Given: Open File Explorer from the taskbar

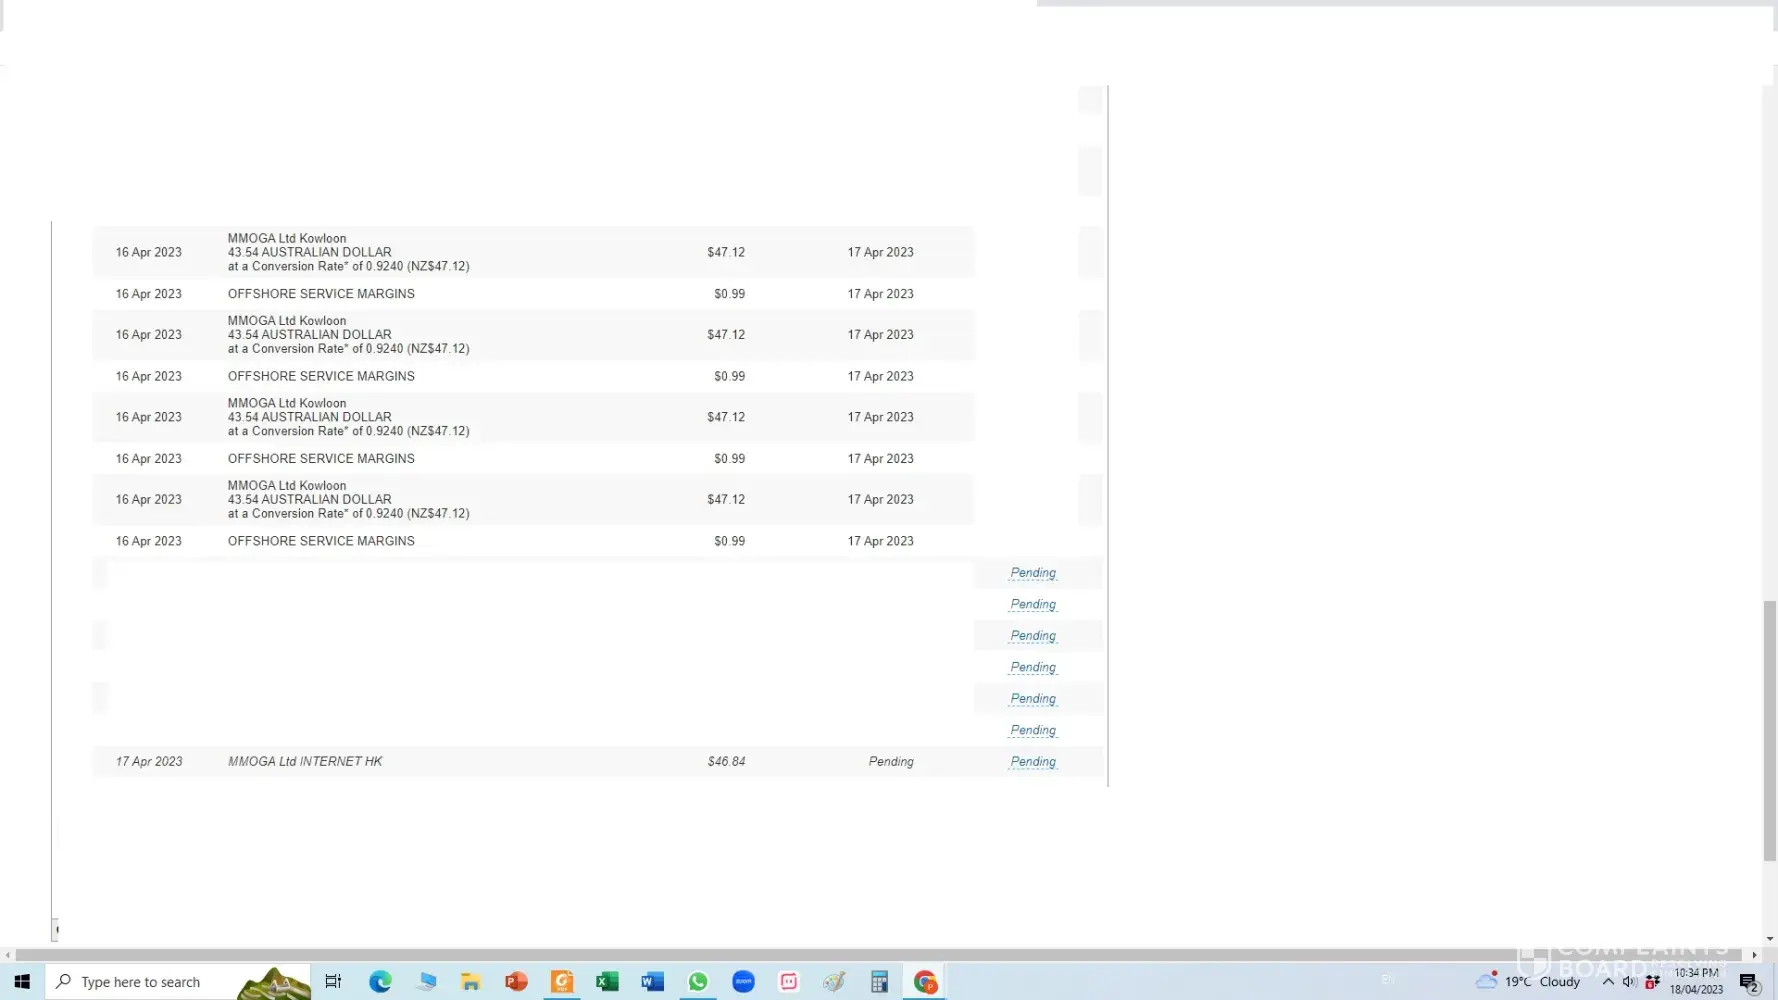Looking at the screenshot, I should pyautogui.click(x=471, y=982).
